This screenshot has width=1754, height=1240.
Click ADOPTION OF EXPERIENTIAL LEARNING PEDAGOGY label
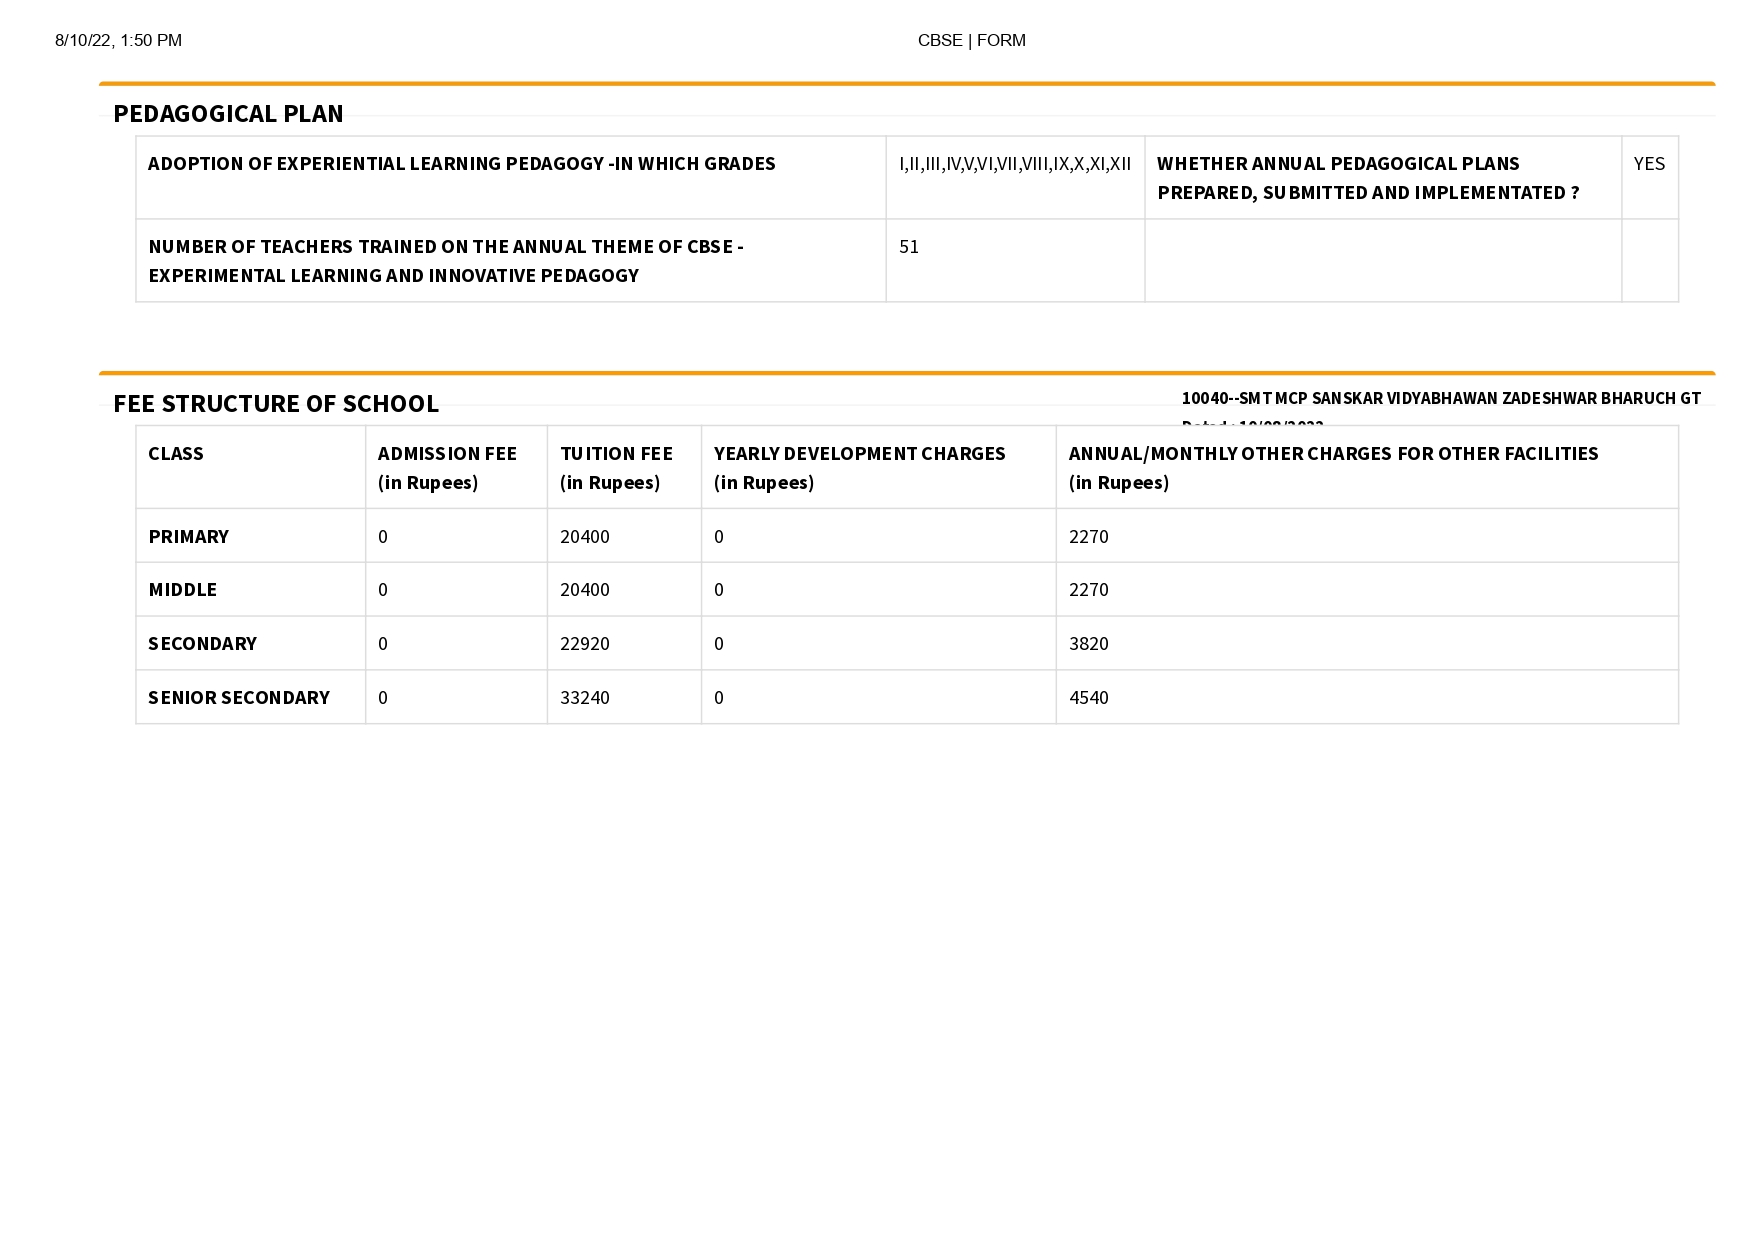click(x=462, y=164)
